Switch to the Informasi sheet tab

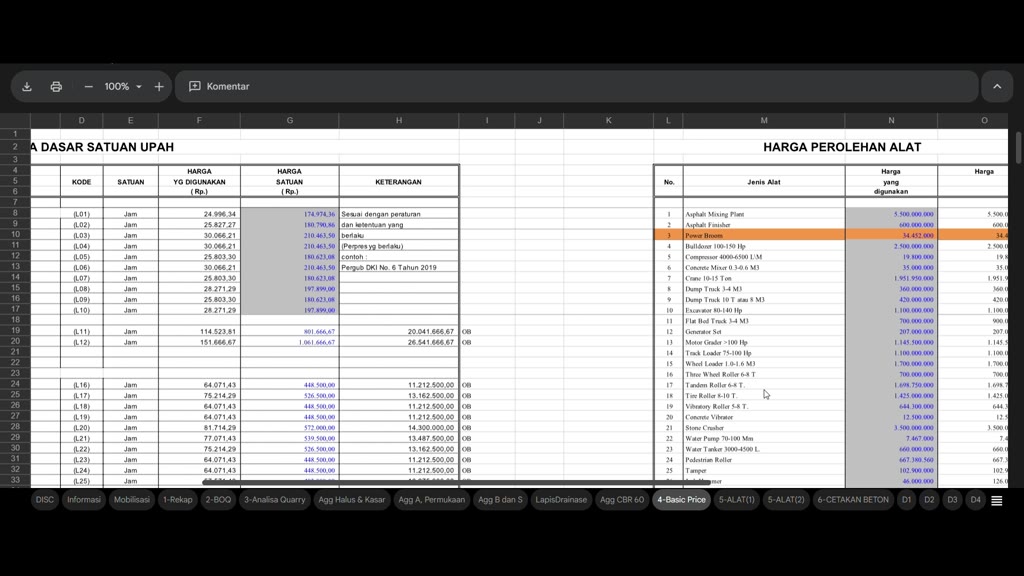[x=84, y=500]
